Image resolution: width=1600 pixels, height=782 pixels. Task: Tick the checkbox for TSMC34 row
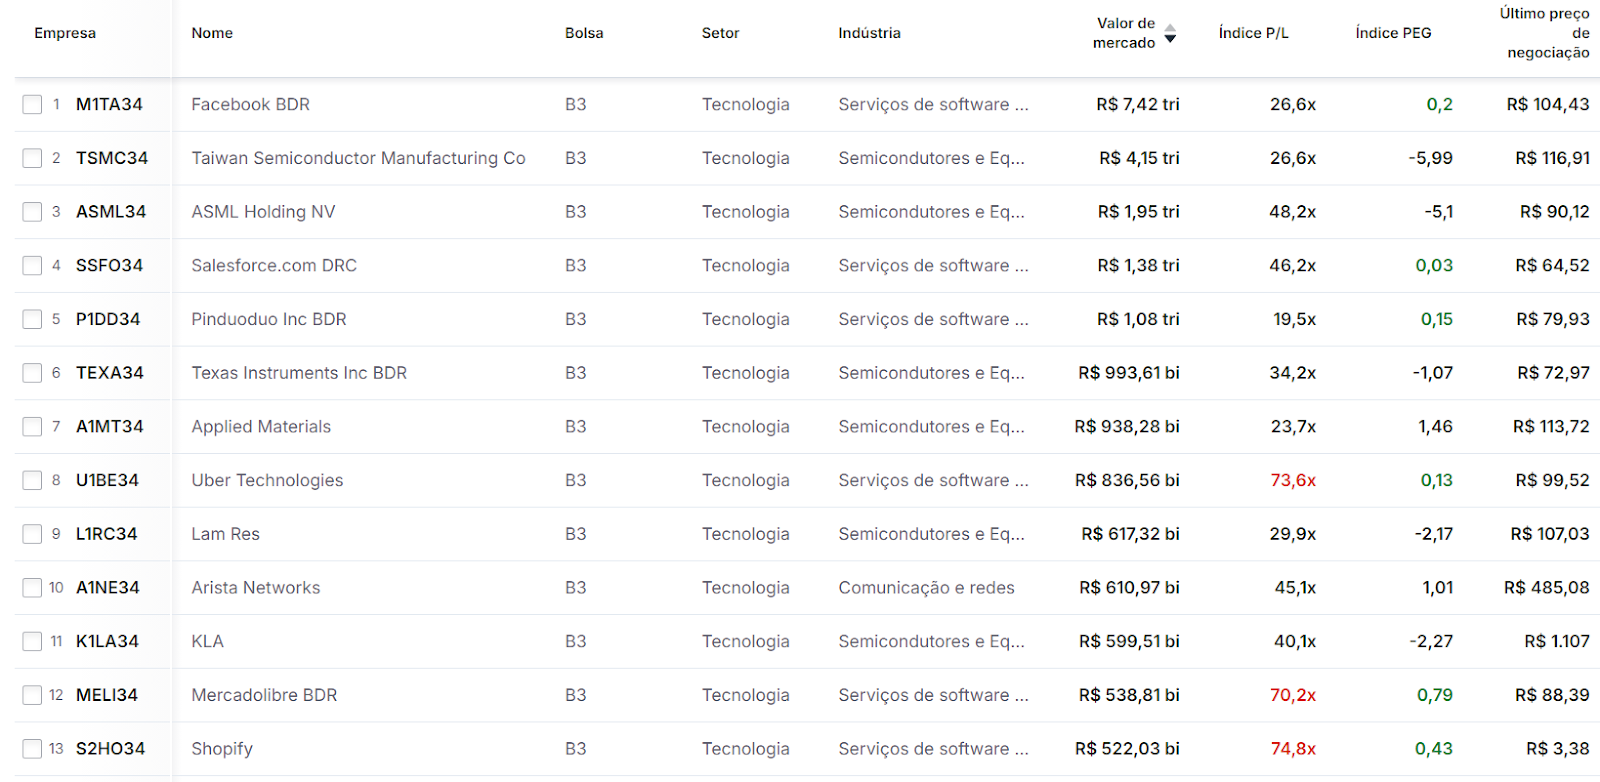pos(33,158)
